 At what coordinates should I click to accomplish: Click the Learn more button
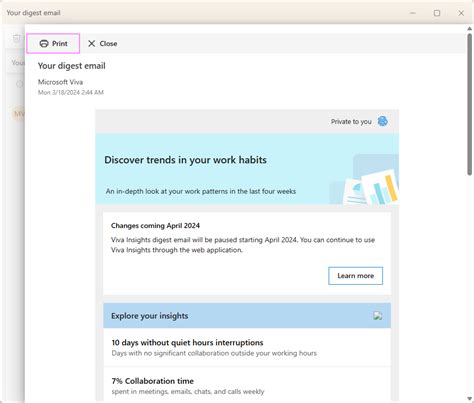[355, 276]
